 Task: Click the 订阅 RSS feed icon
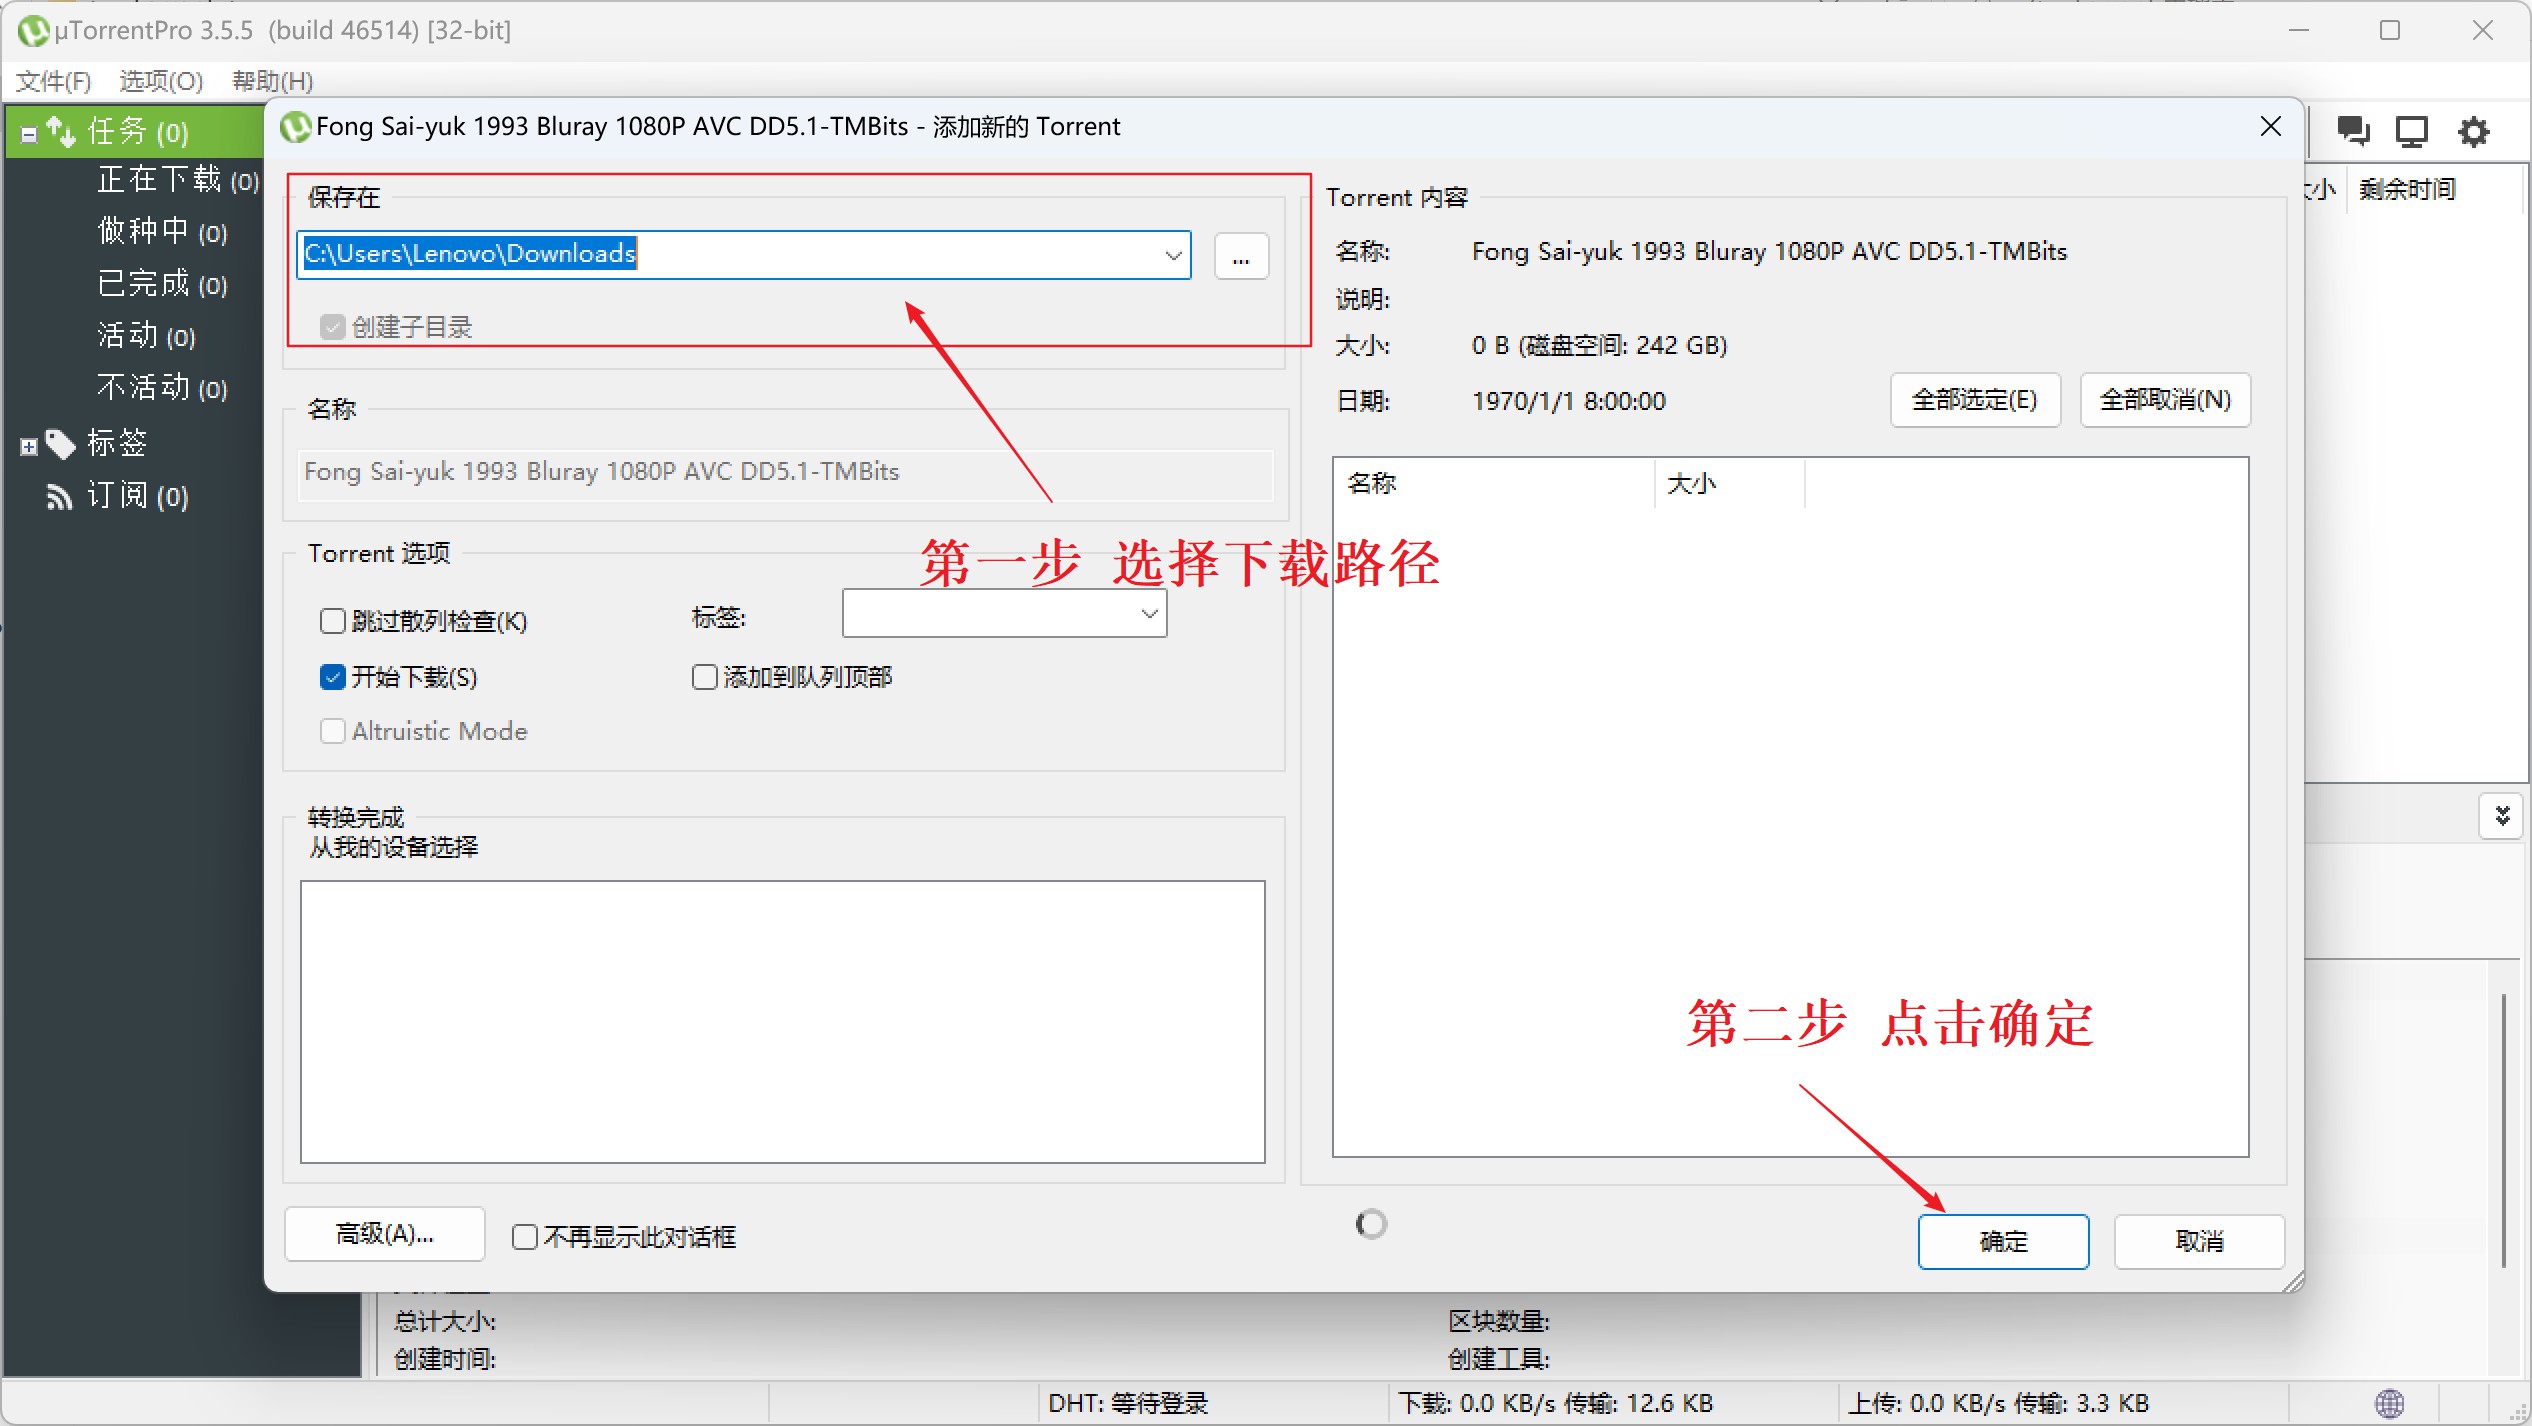[x=60, y=496]
